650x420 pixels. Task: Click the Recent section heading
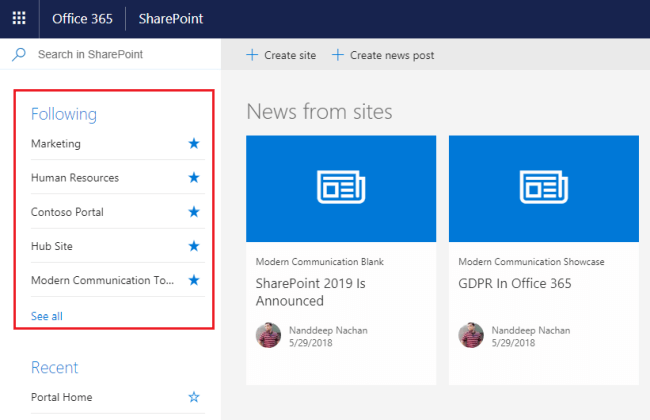(55, 367)
